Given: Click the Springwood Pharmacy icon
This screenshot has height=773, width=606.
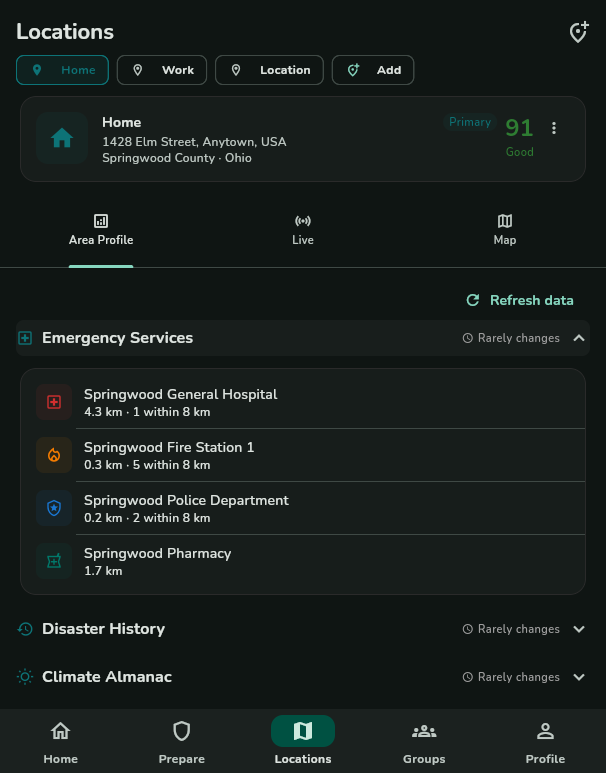Looking at the screenshot, I should (54, 561).
